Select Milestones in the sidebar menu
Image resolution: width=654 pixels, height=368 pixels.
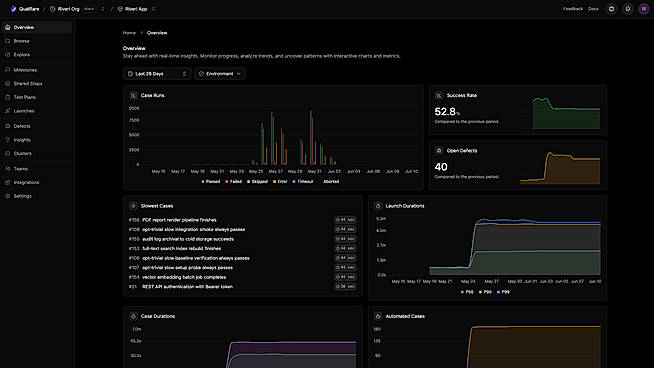point(37,70)
